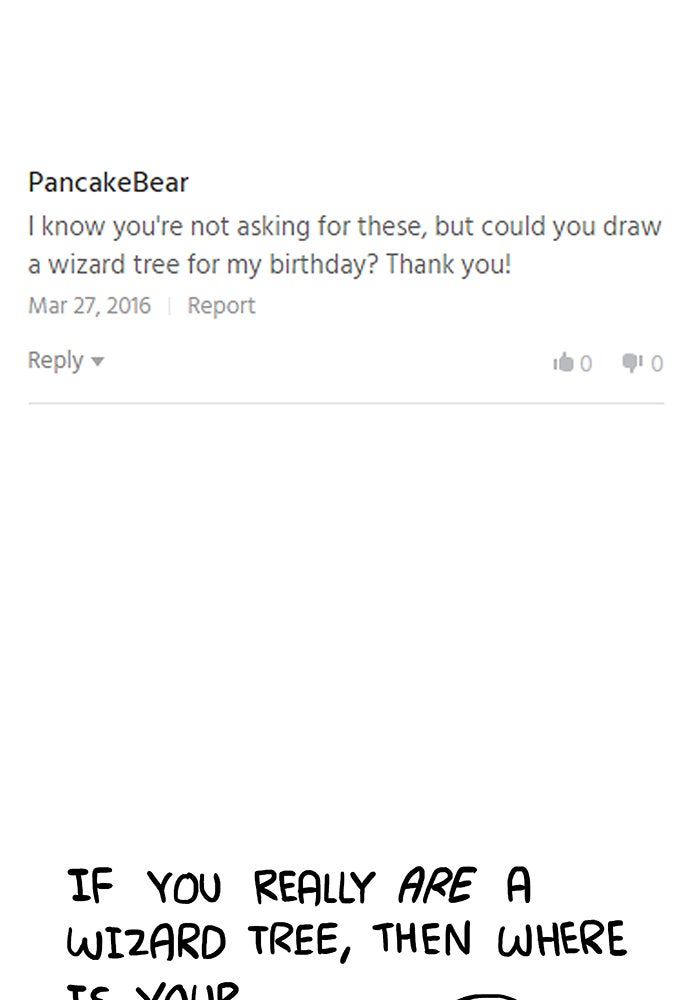Click the dislike count number

pos(657,364)
